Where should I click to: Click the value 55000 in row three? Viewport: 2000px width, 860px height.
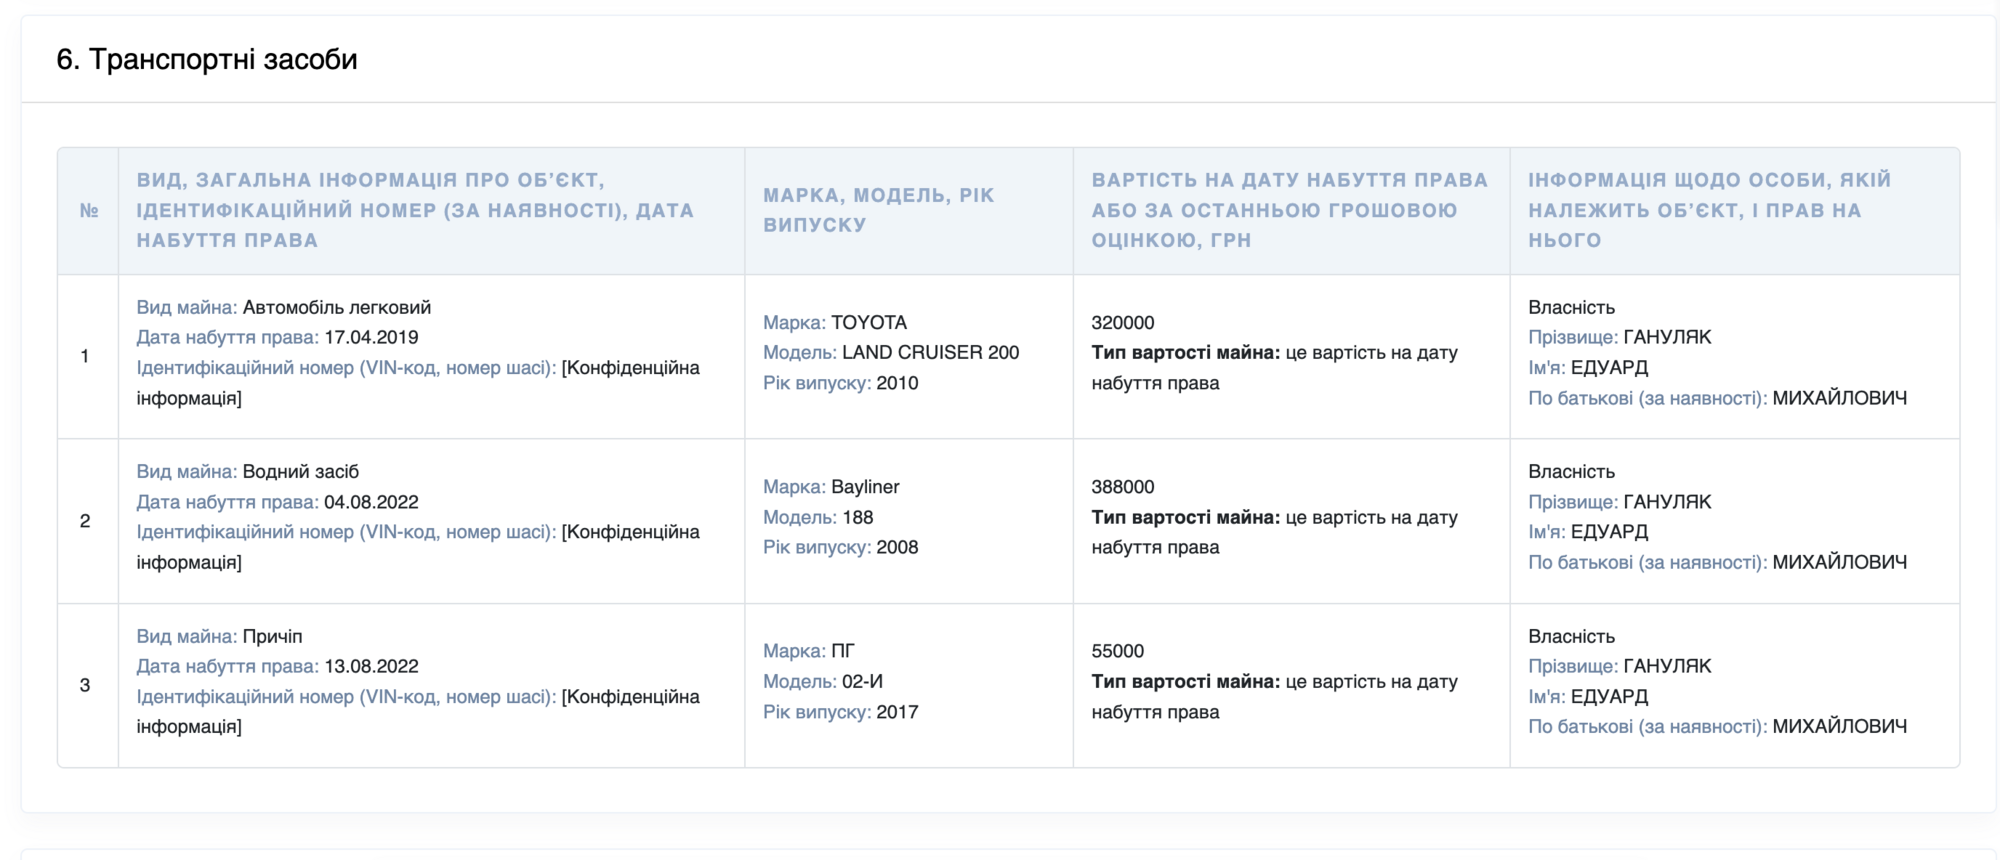pos(1118,650)
